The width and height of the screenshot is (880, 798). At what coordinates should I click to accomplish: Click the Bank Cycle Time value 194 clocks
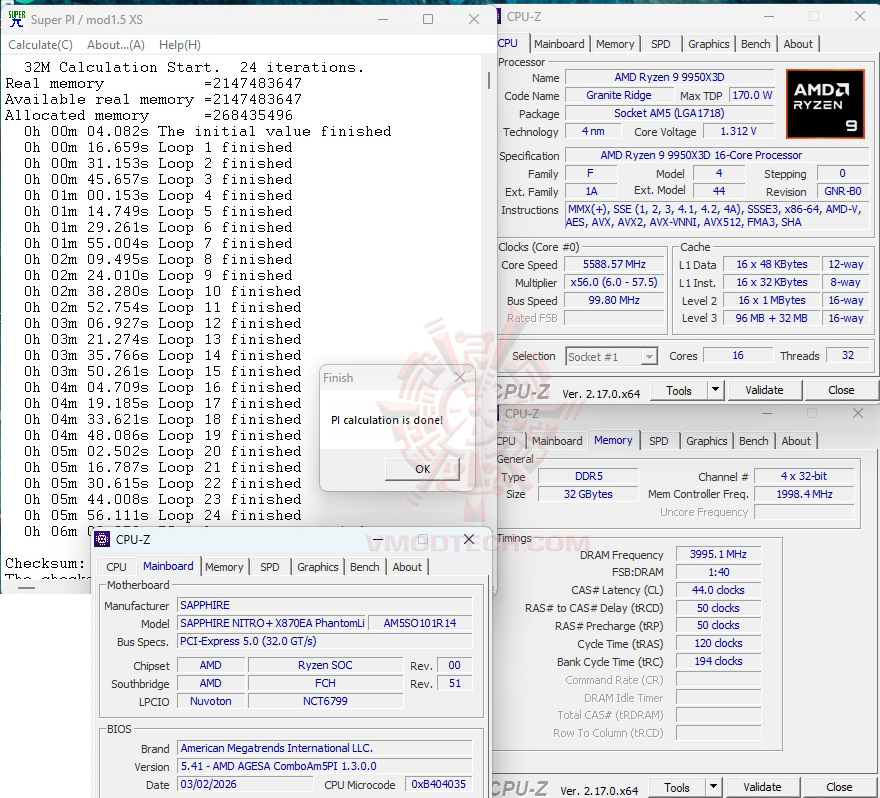(718, 662)
